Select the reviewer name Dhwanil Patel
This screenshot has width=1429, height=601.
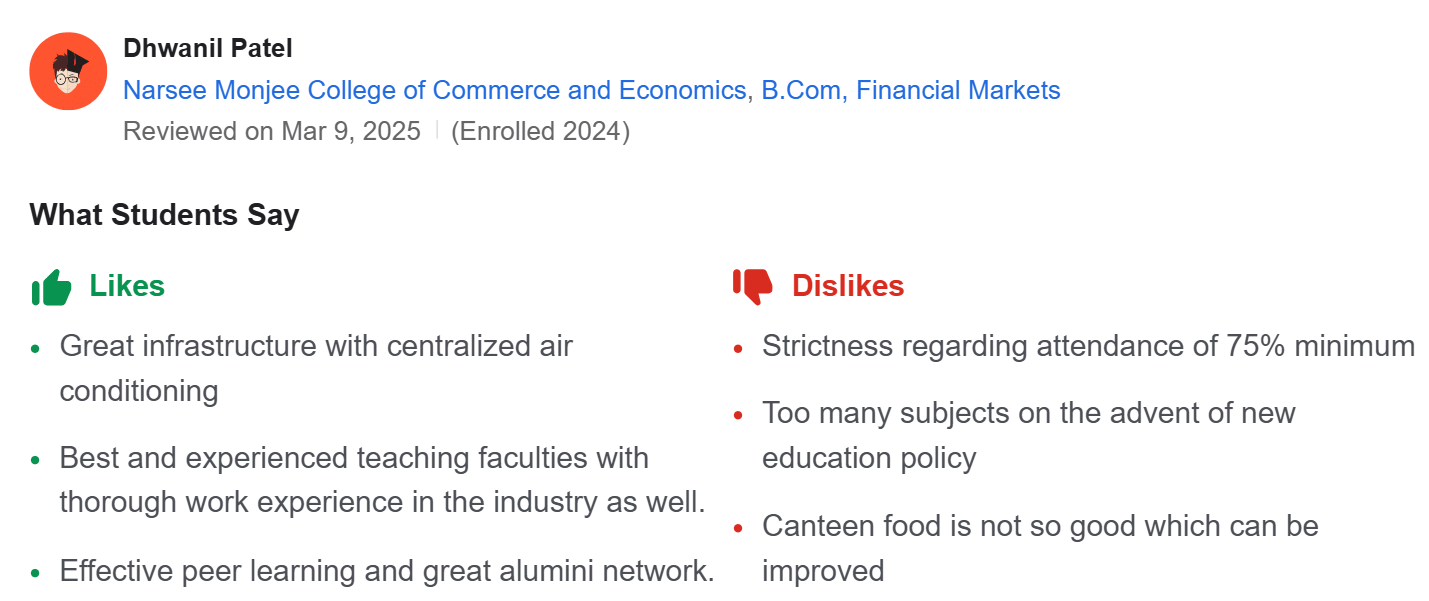coord(208,48)
